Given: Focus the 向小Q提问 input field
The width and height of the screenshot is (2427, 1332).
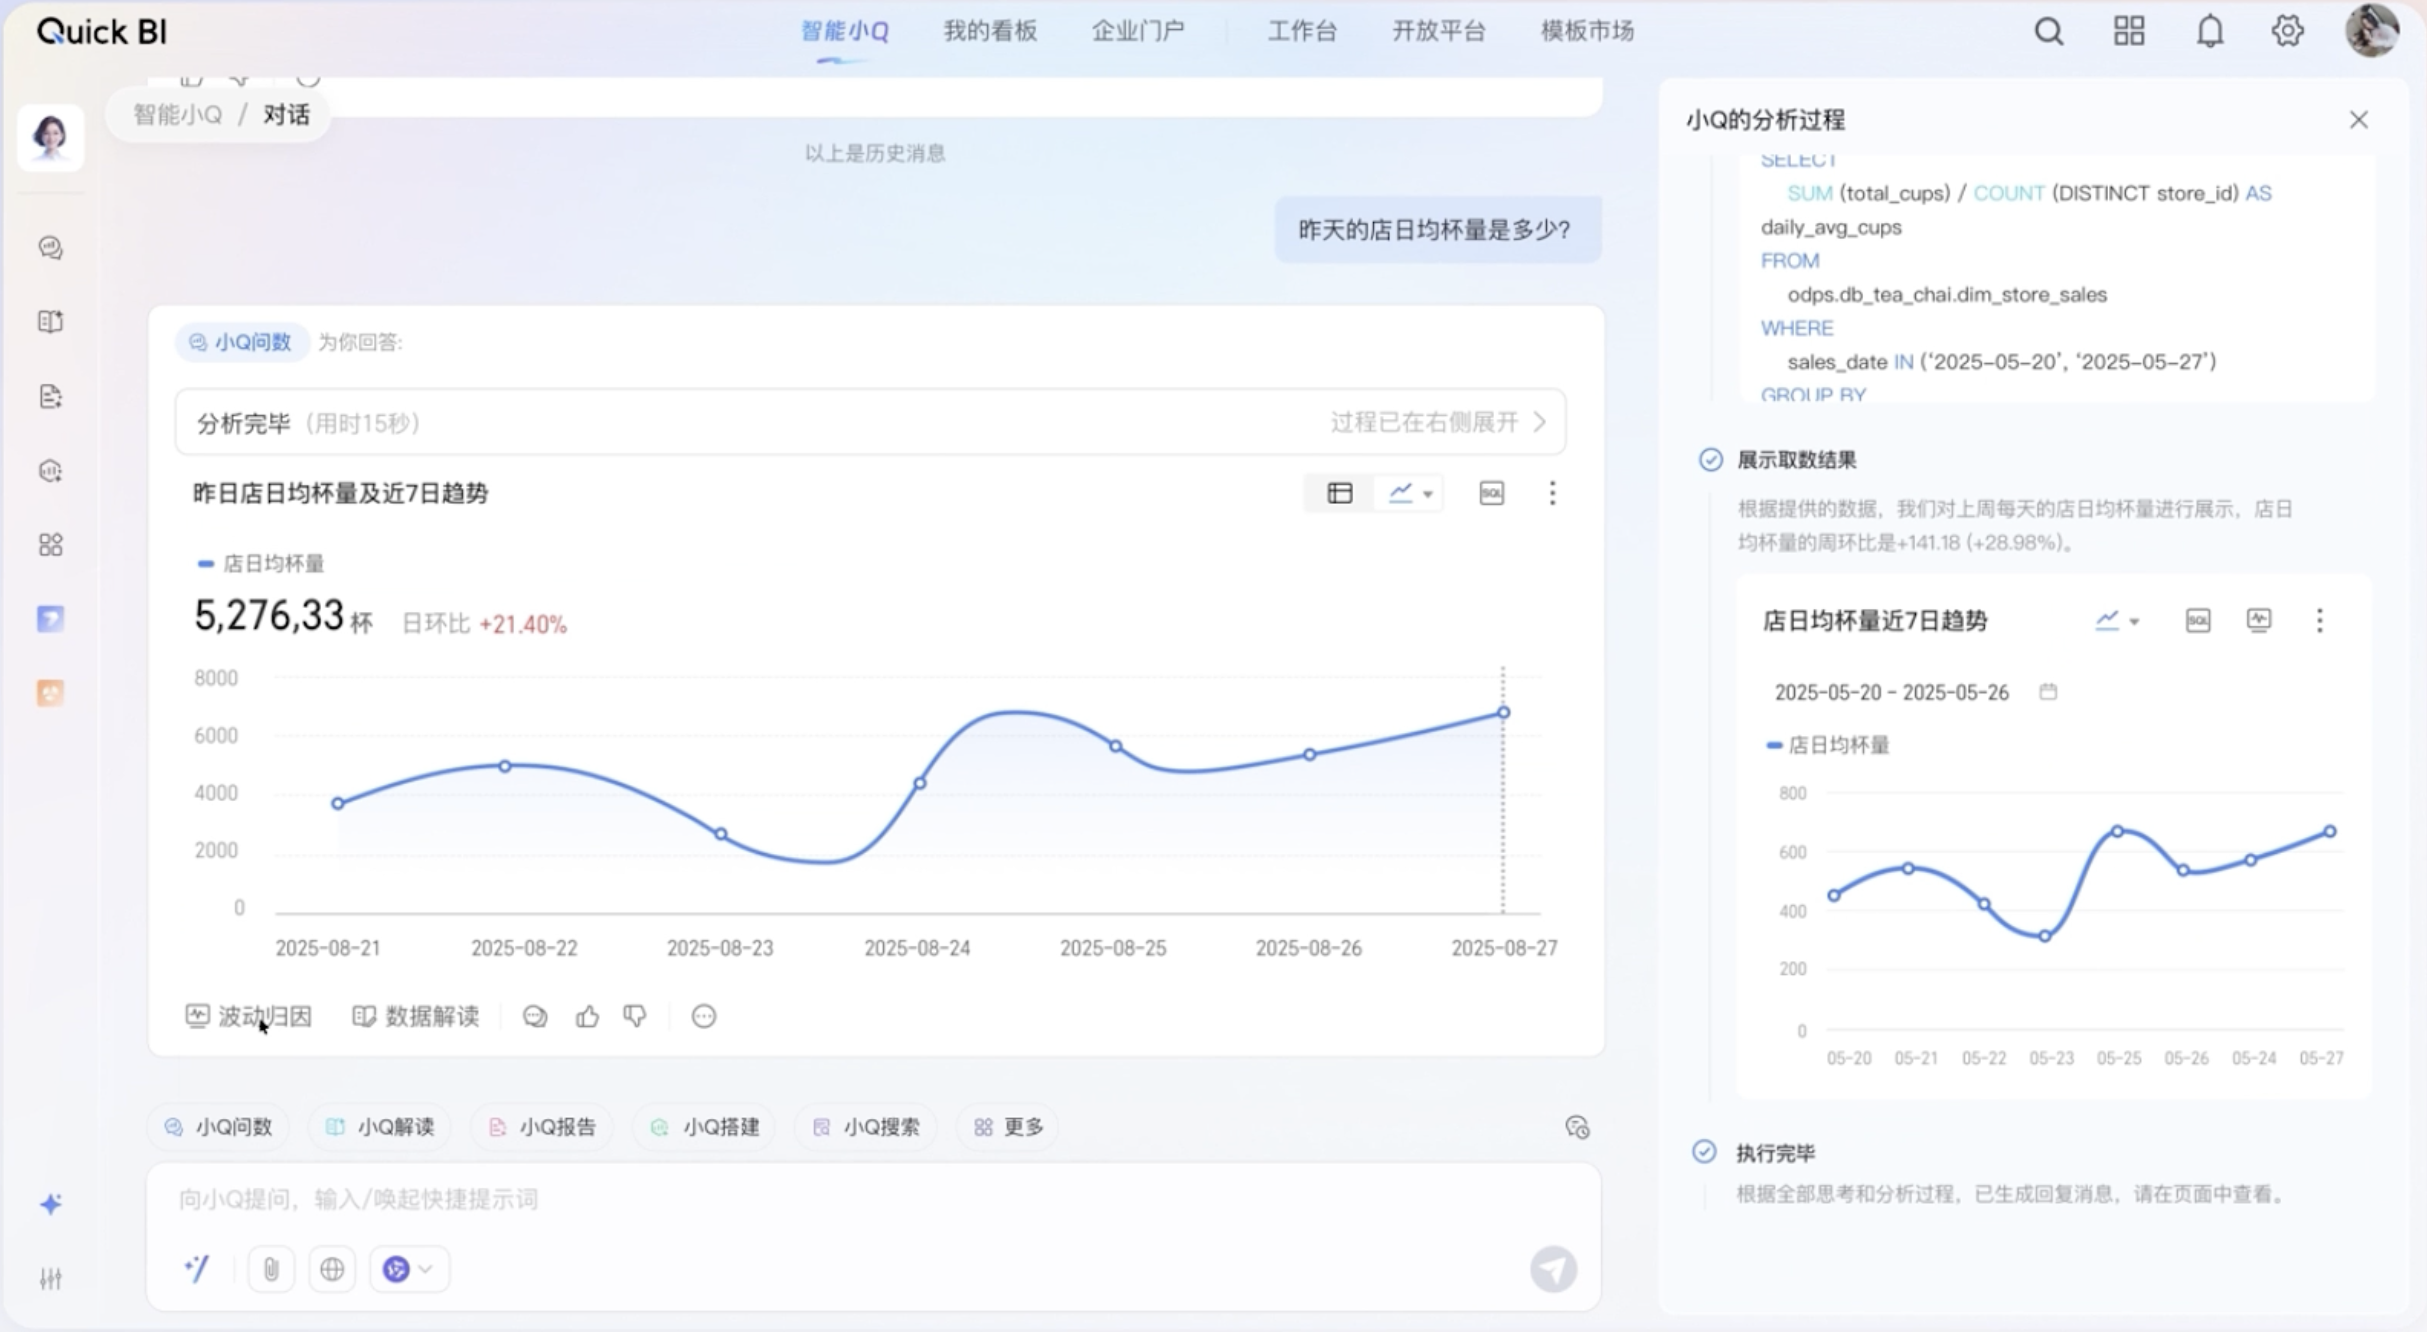Looking at the screenshot, I should [872, 1199].
